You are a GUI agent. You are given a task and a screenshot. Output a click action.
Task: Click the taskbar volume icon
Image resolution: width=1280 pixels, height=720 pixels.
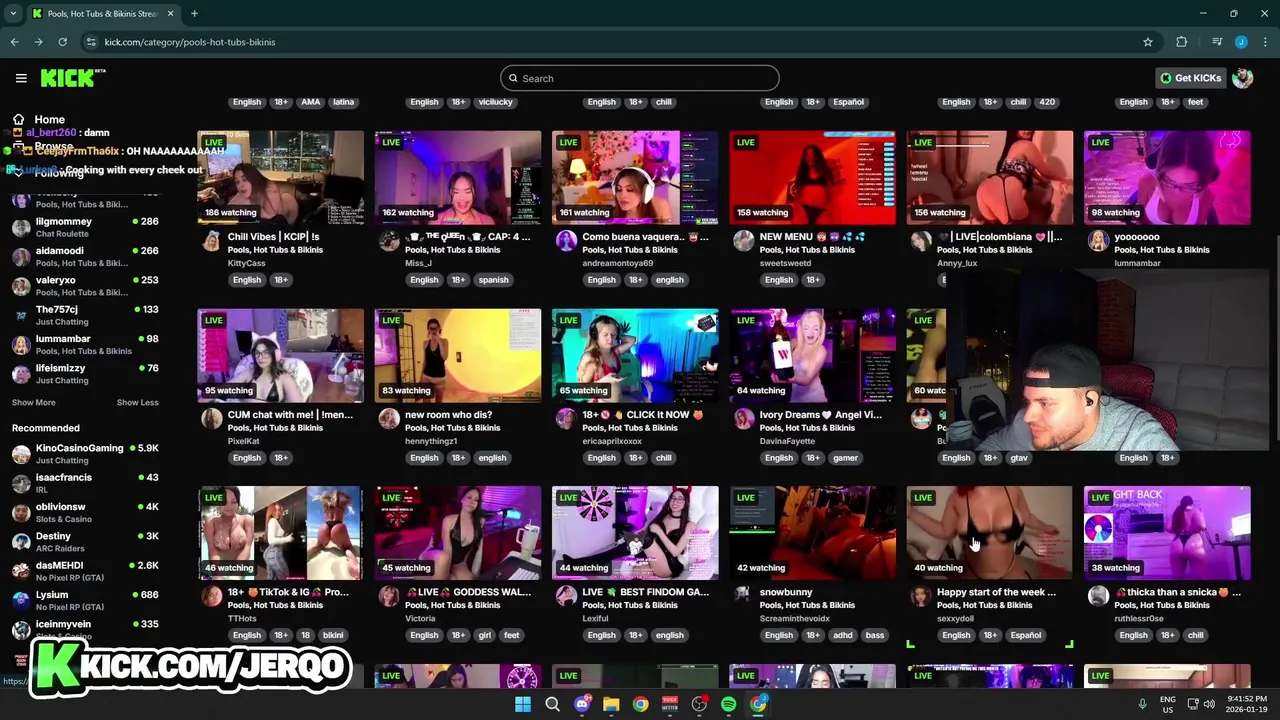pos(1208,704)
